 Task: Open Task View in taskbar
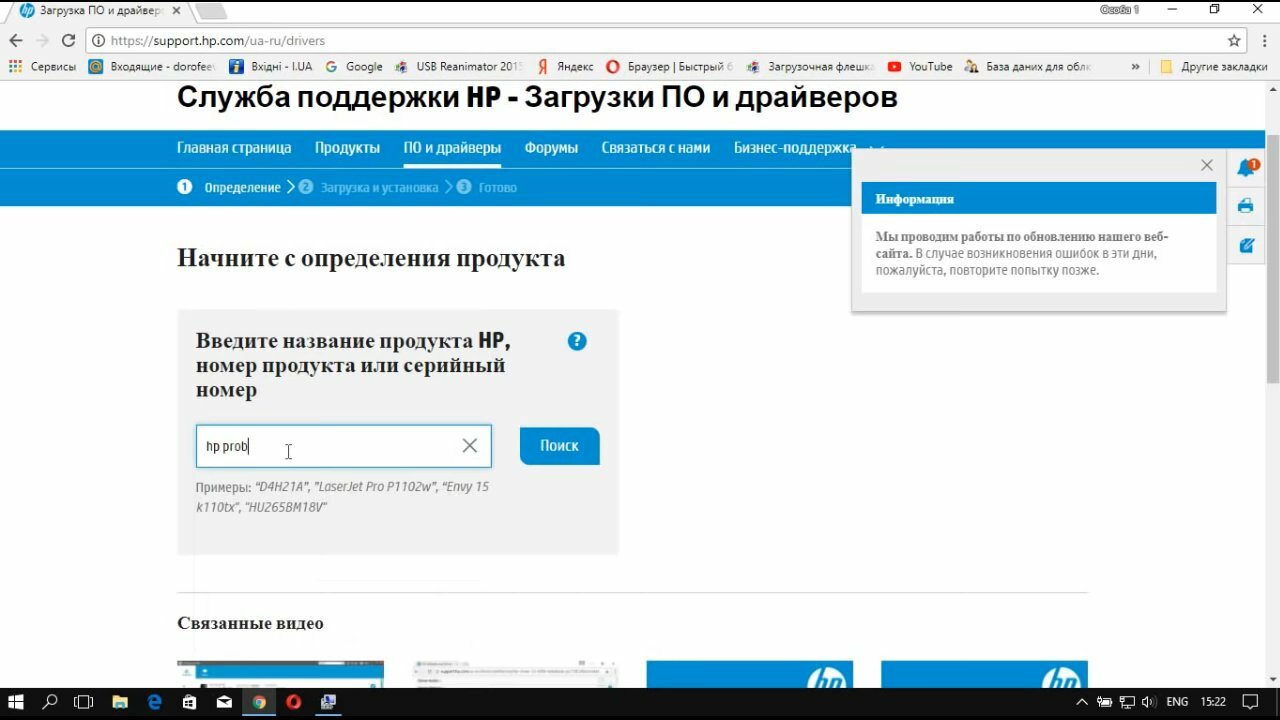[x=84, y=702]
